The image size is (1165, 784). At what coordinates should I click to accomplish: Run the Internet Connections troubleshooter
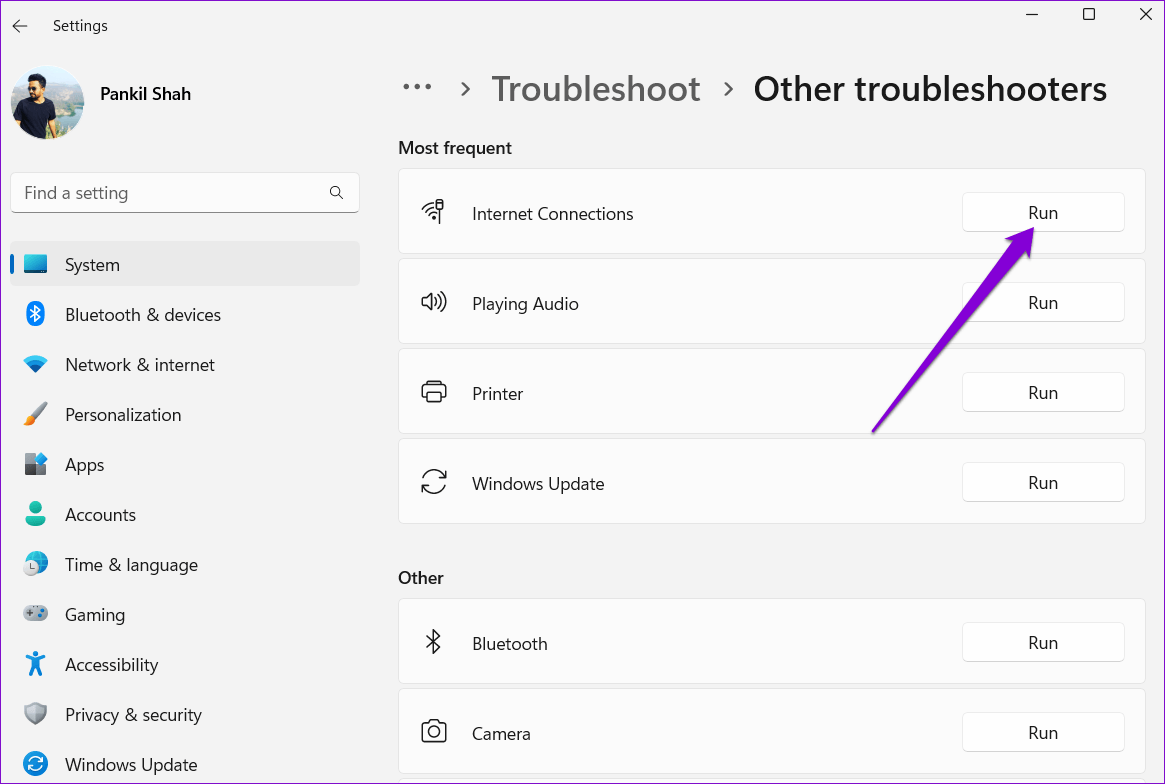1042,213
